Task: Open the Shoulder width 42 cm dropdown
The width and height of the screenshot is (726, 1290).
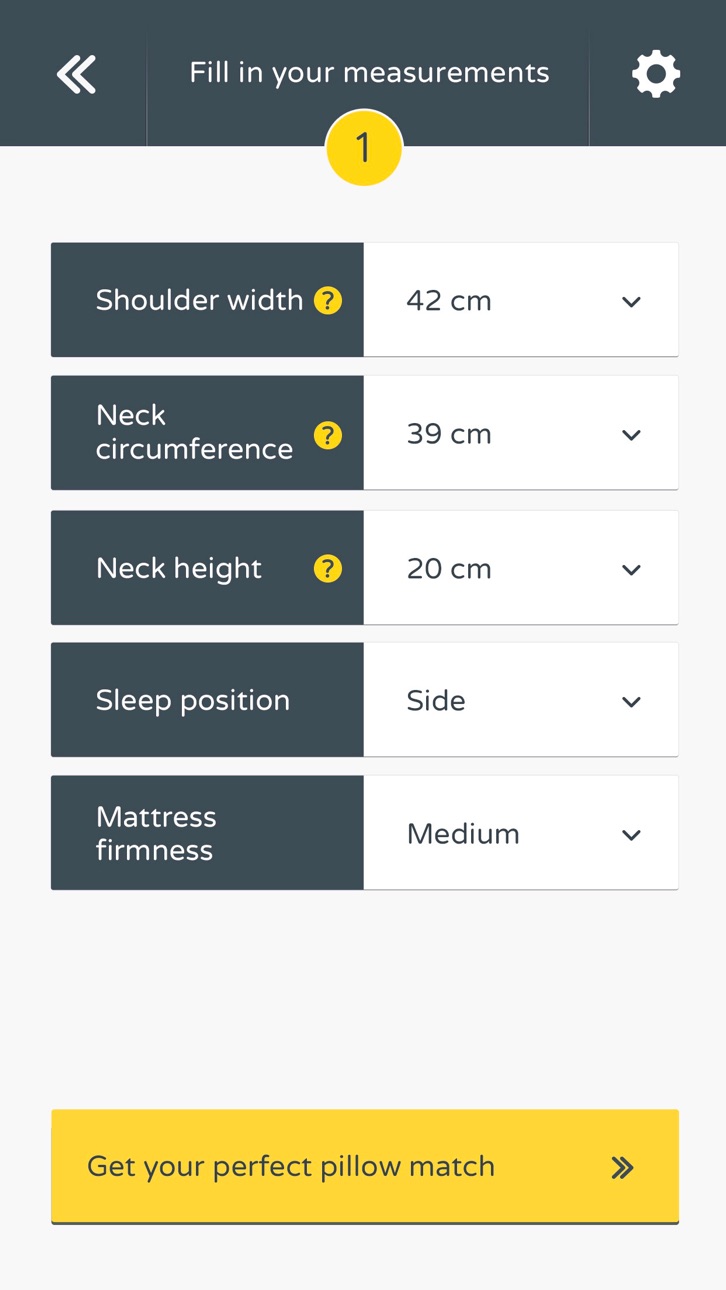Action: click(521, 300)
